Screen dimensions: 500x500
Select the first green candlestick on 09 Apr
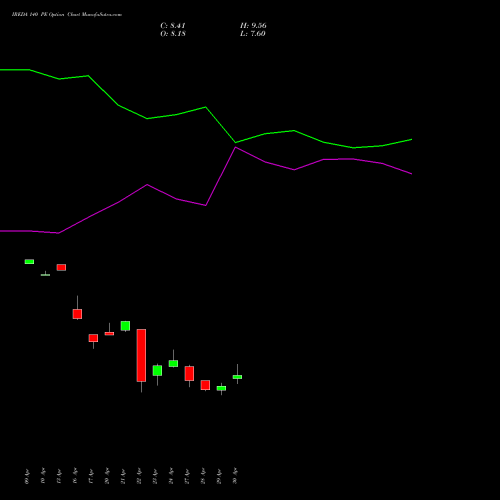click(29, 262)
